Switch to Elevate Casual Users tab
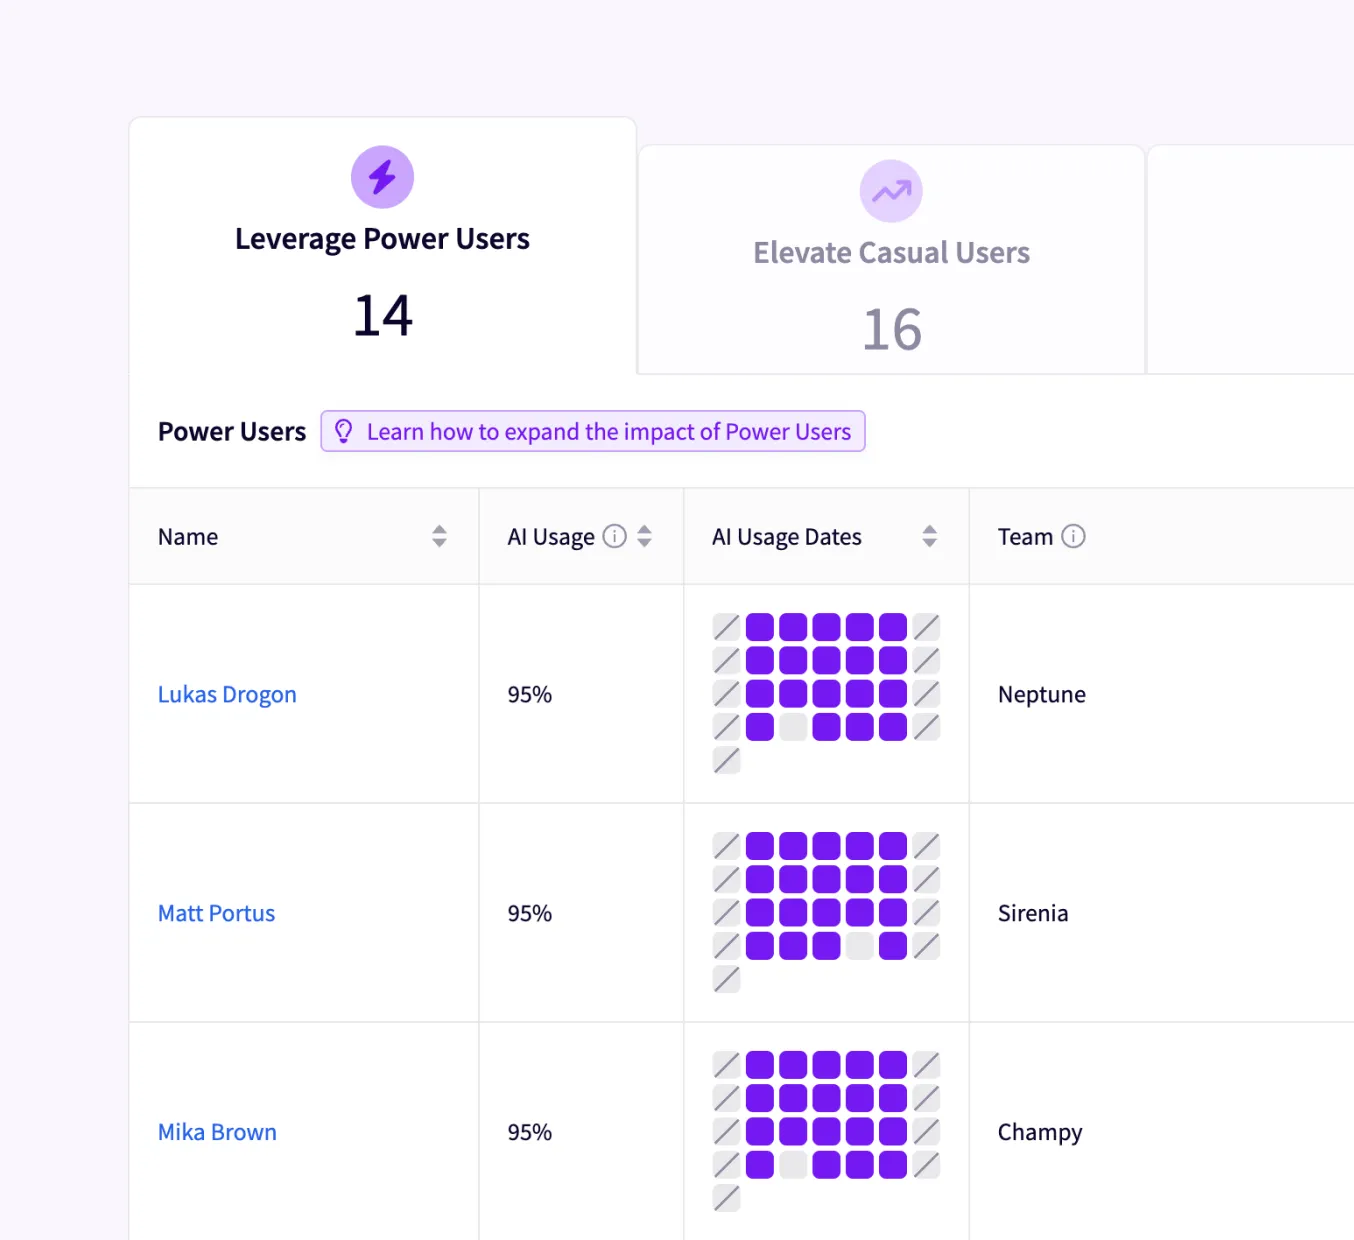This screenshot has height=1240, width=1354. pos(891,254)
